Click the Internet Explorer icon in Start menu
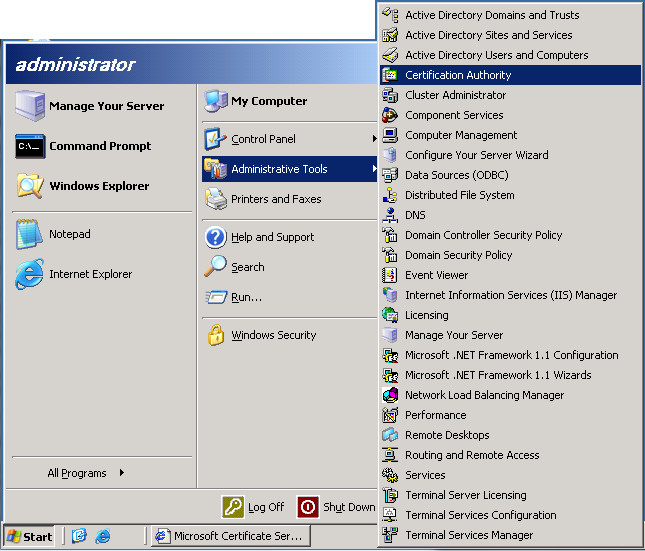 coord(29,274)
